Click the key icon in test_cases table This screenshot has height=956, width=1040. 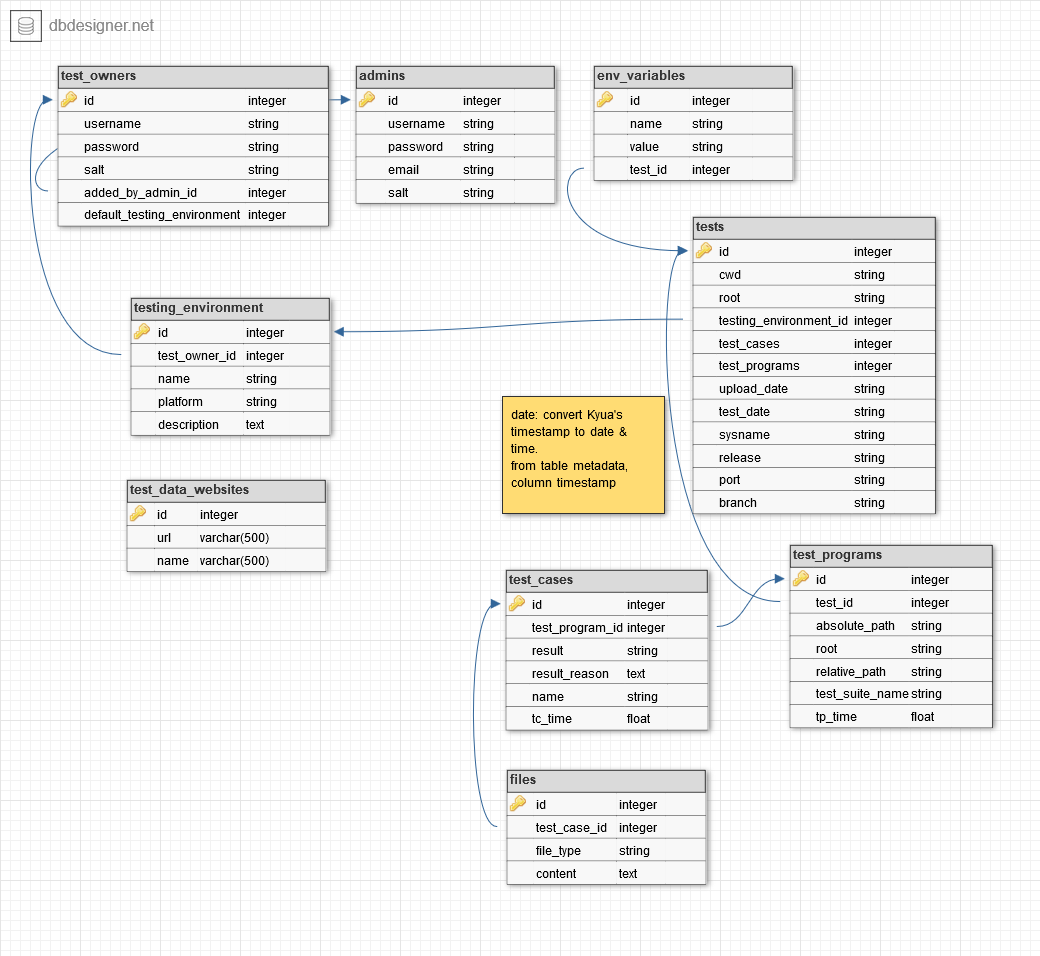[517, 604]
